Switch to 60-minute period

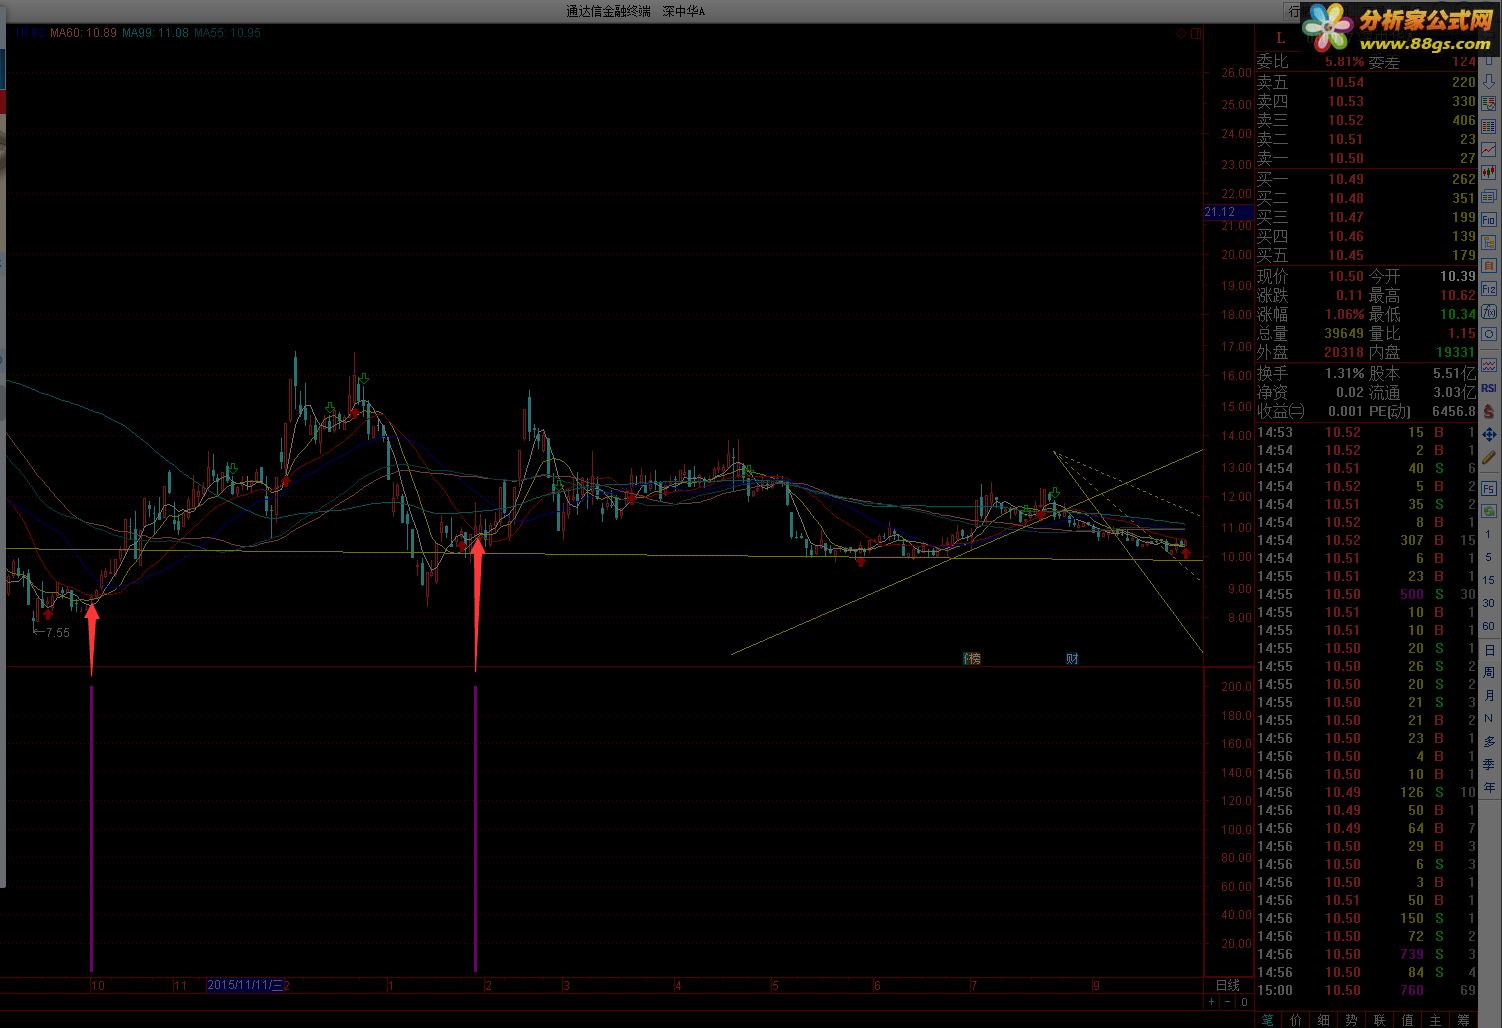1489,627
